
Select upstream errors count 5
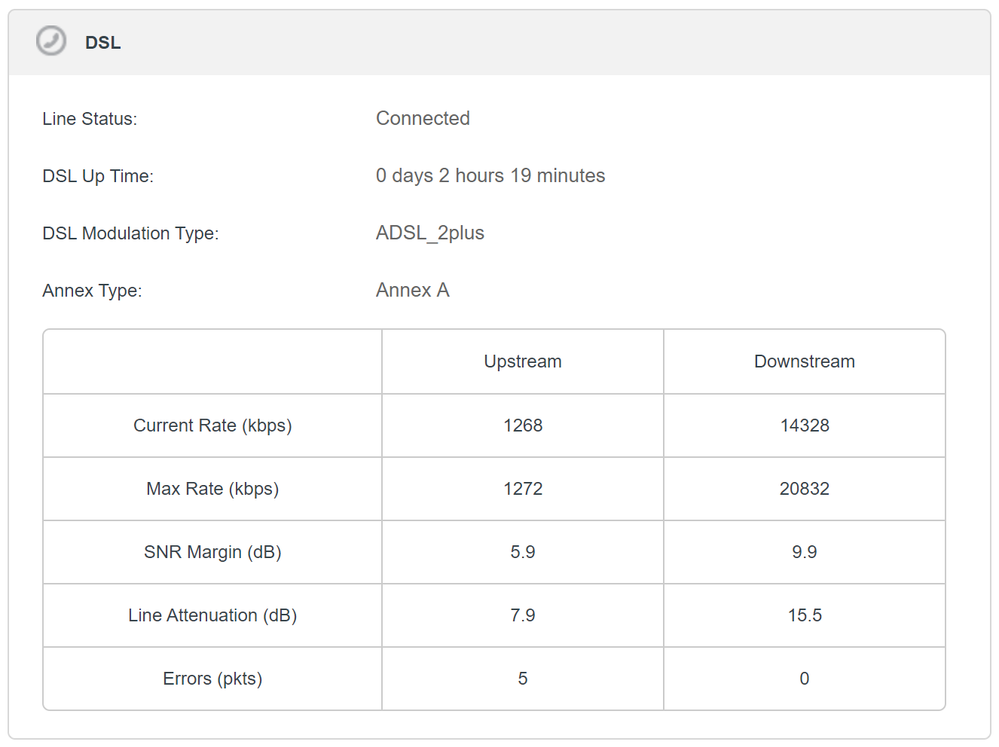(x=522, y=679)
